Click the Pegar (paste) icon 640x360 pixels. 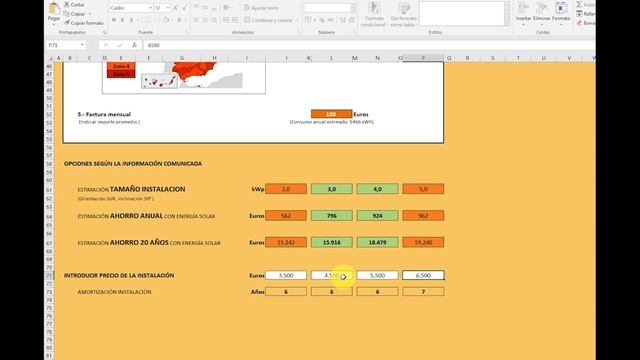54,9
